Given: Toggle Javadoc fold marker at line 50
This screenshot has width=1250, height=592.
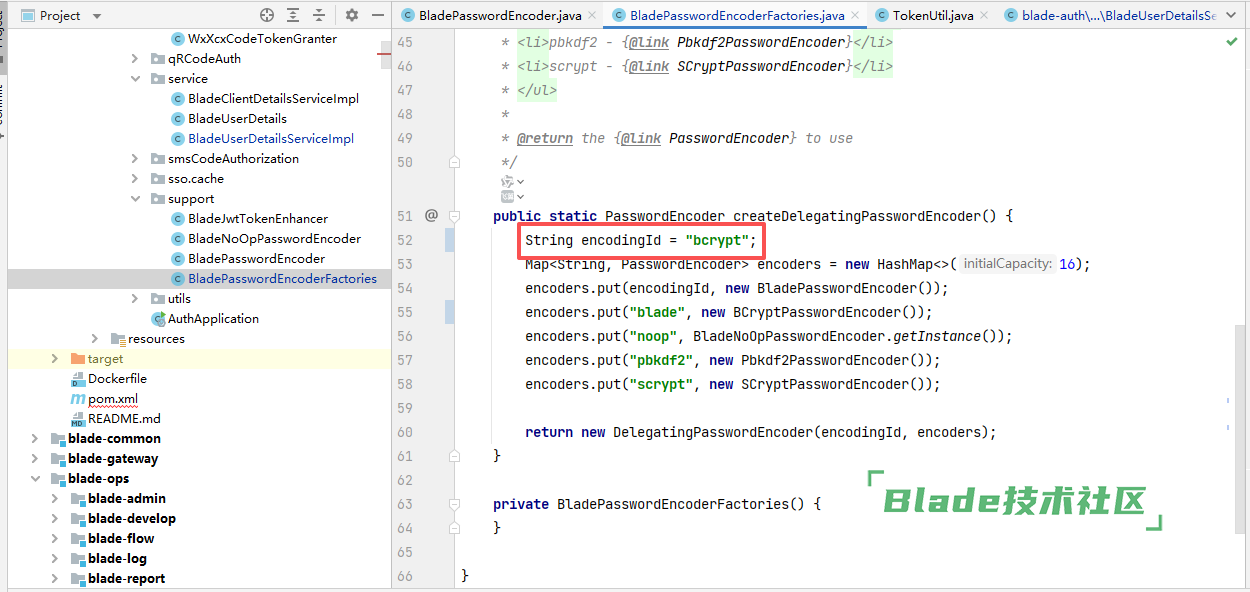Looking at the screenshot, I should click(x=455, y=162).
